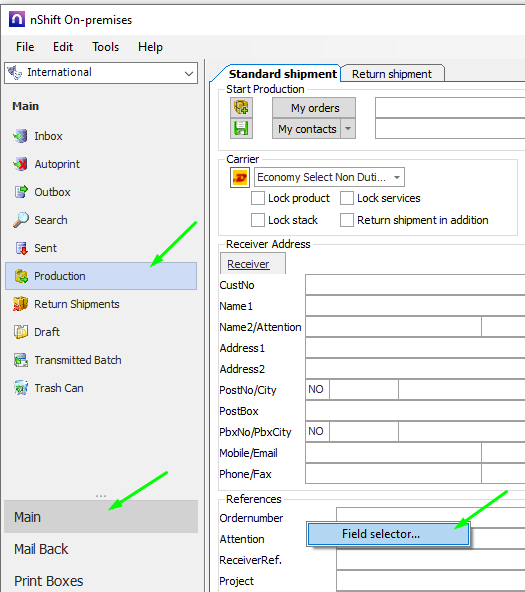Click the Search magnifier icon
The width and height of the screenshot is (525, 592).
21,220
